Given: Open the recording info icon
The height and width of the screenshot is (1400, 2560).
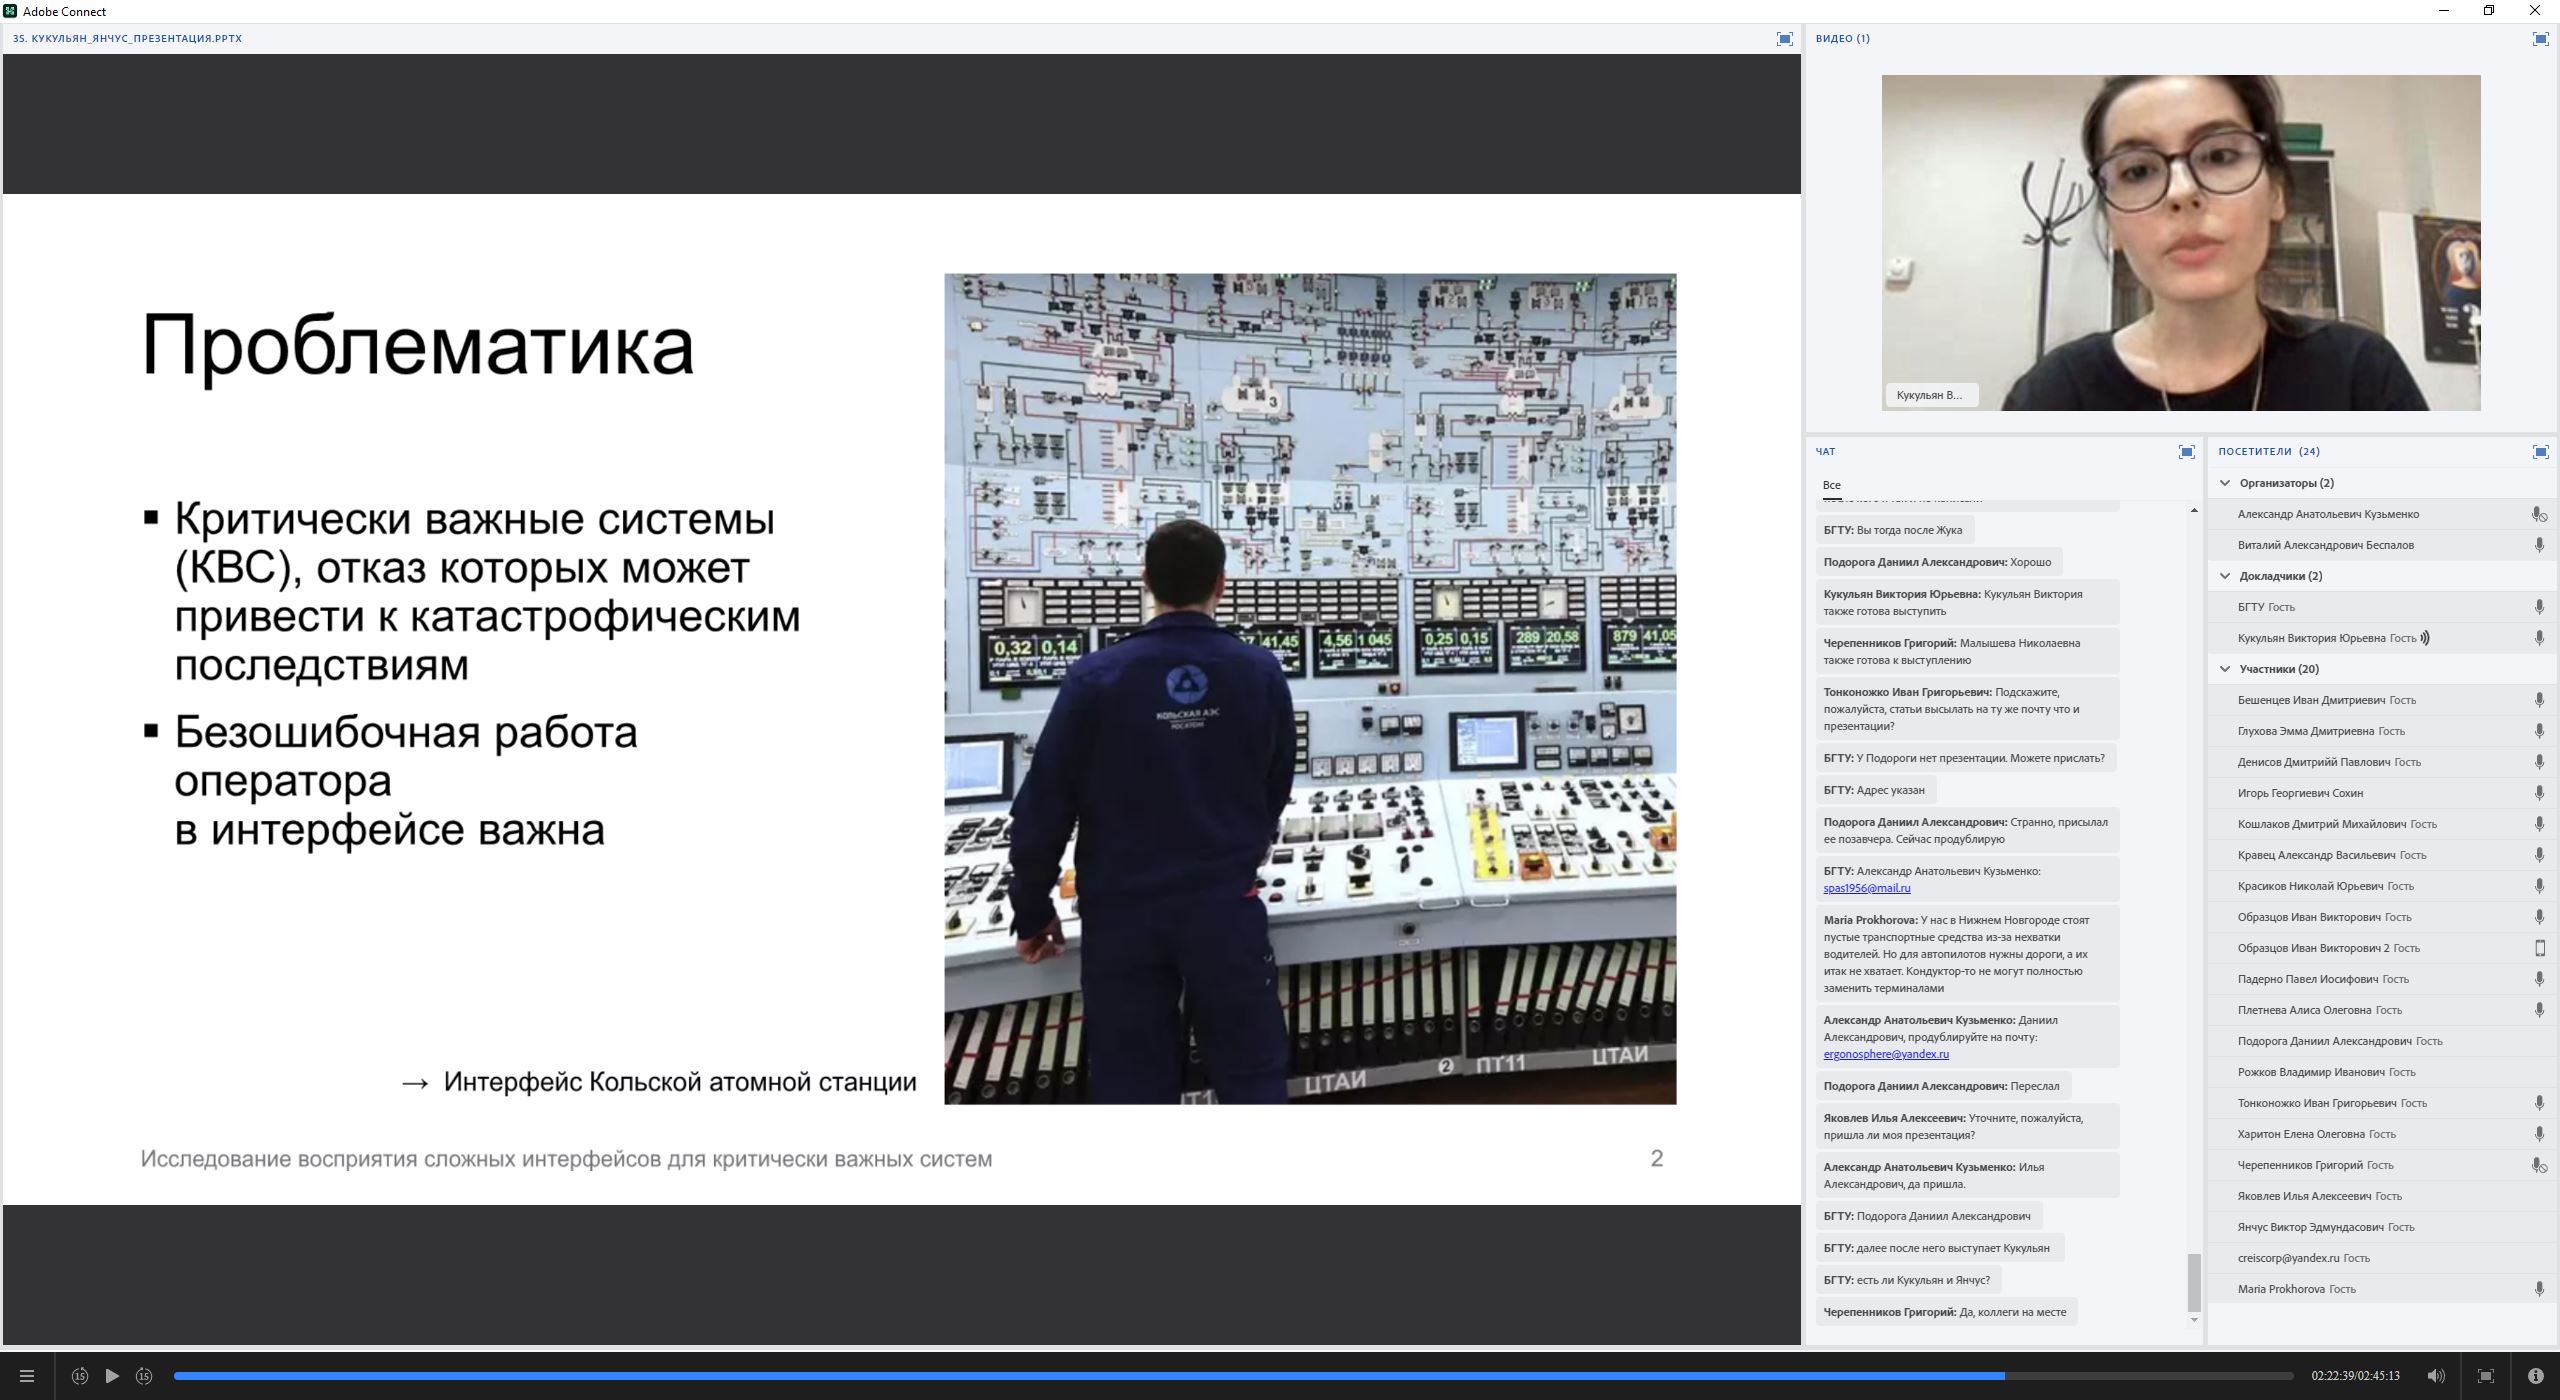Looking at the screenshot, I should pyautogui.click(x=2535, y=1376).
